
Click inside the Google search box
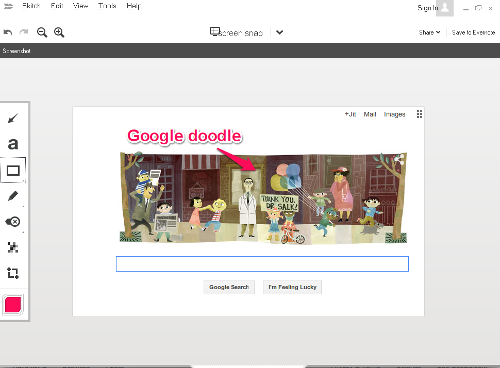262,264
